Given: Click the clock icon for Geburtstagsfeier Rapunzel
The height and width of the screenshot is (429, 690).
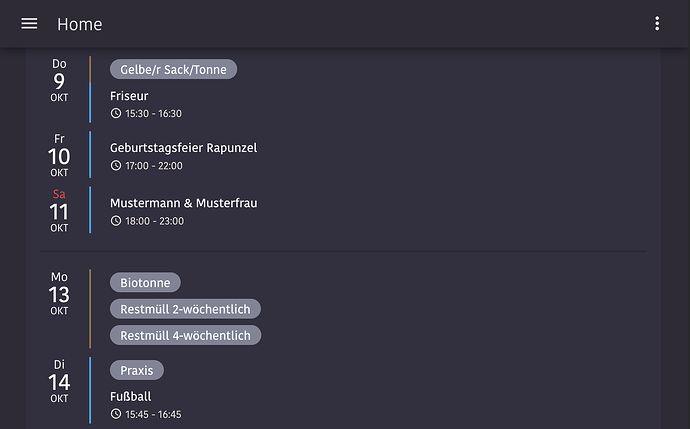Looking at the screenshot, I should click(x=116, y=166).
